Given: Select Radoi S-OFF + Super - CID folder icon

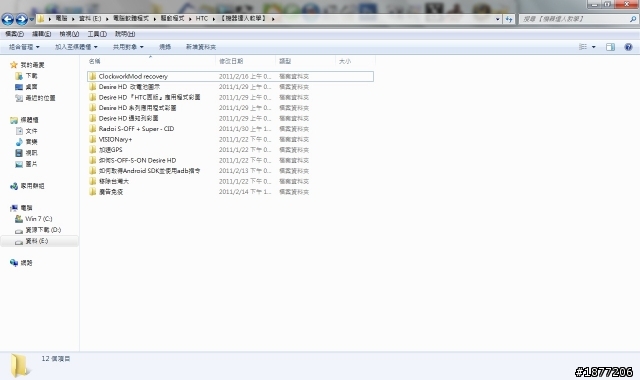Looking at the screenshot, I should click(93, 129).
